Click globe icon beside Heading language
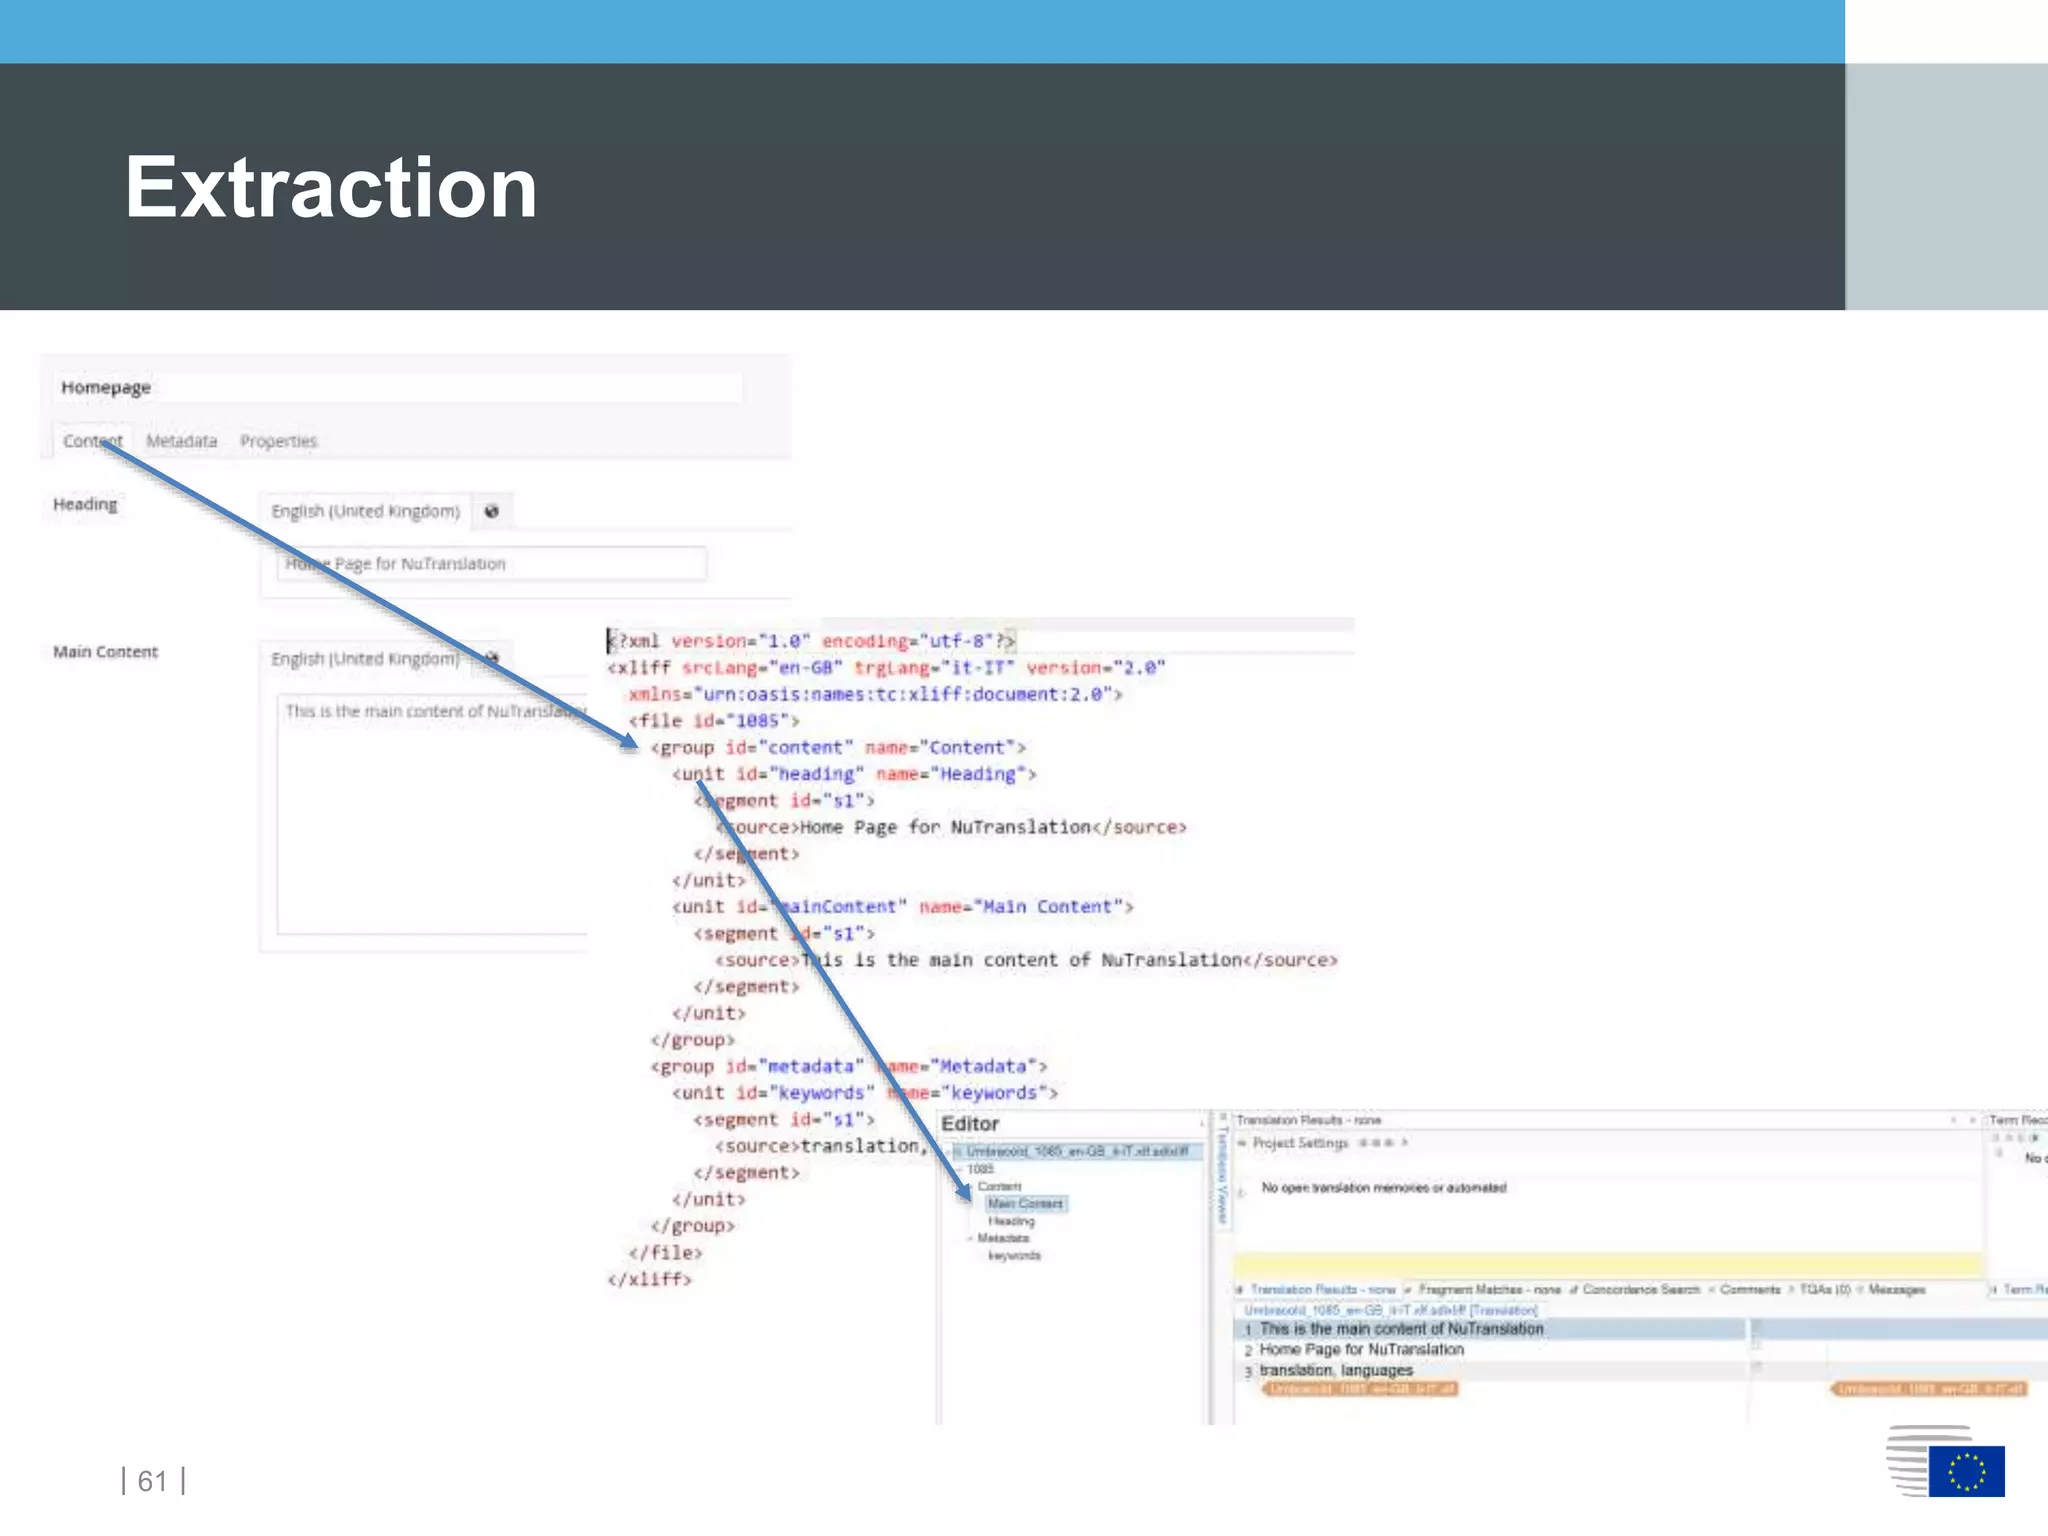Screen dimensions: 2048x1536 [491, 511]
